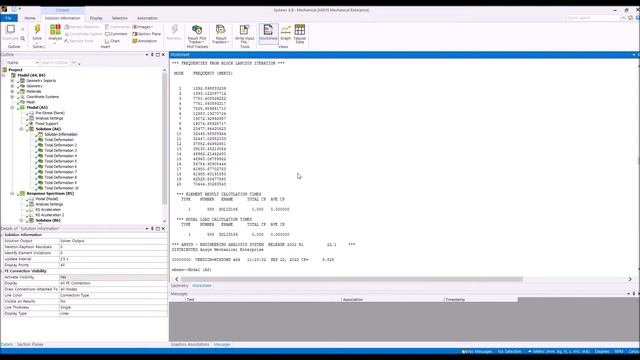Switch to Worksheet tab below the output
Image resolution: width=640 pixels, height=360 pixels.
(202, 286)
